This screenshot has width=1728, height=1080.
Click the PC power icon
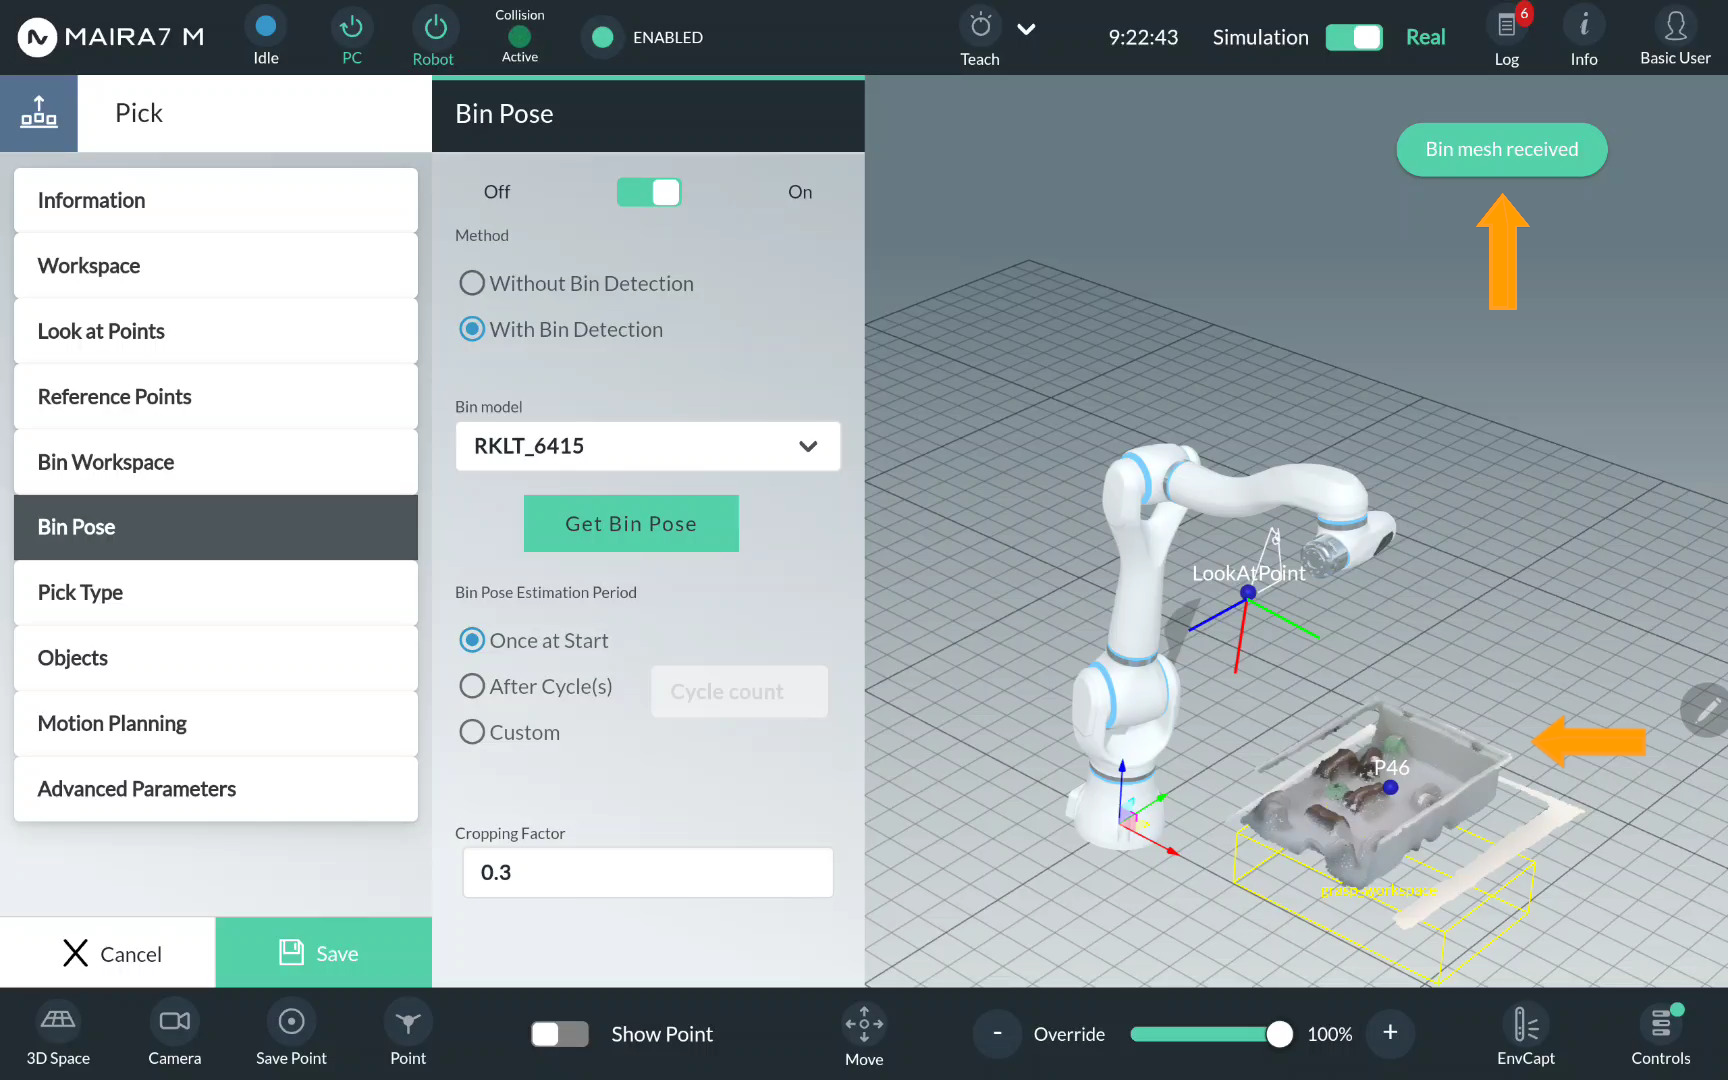point(351,26)
